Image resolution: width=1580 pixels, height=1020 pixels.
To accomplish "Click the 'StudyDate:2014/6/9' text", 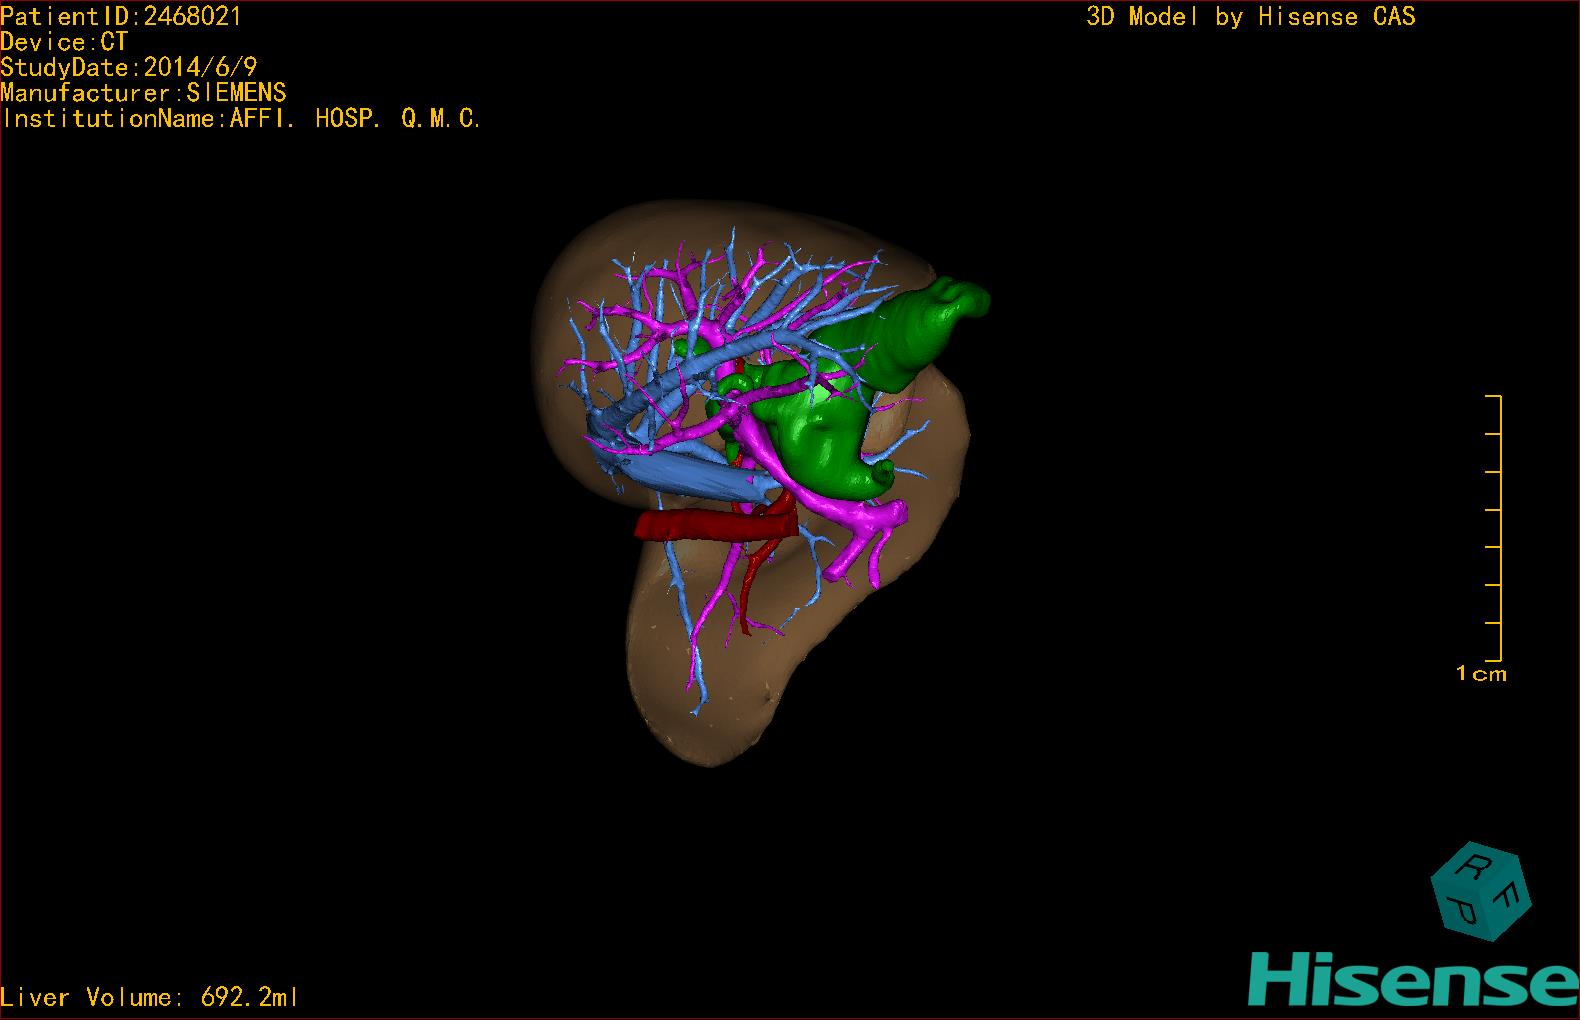I will click(x=129, y=67).
